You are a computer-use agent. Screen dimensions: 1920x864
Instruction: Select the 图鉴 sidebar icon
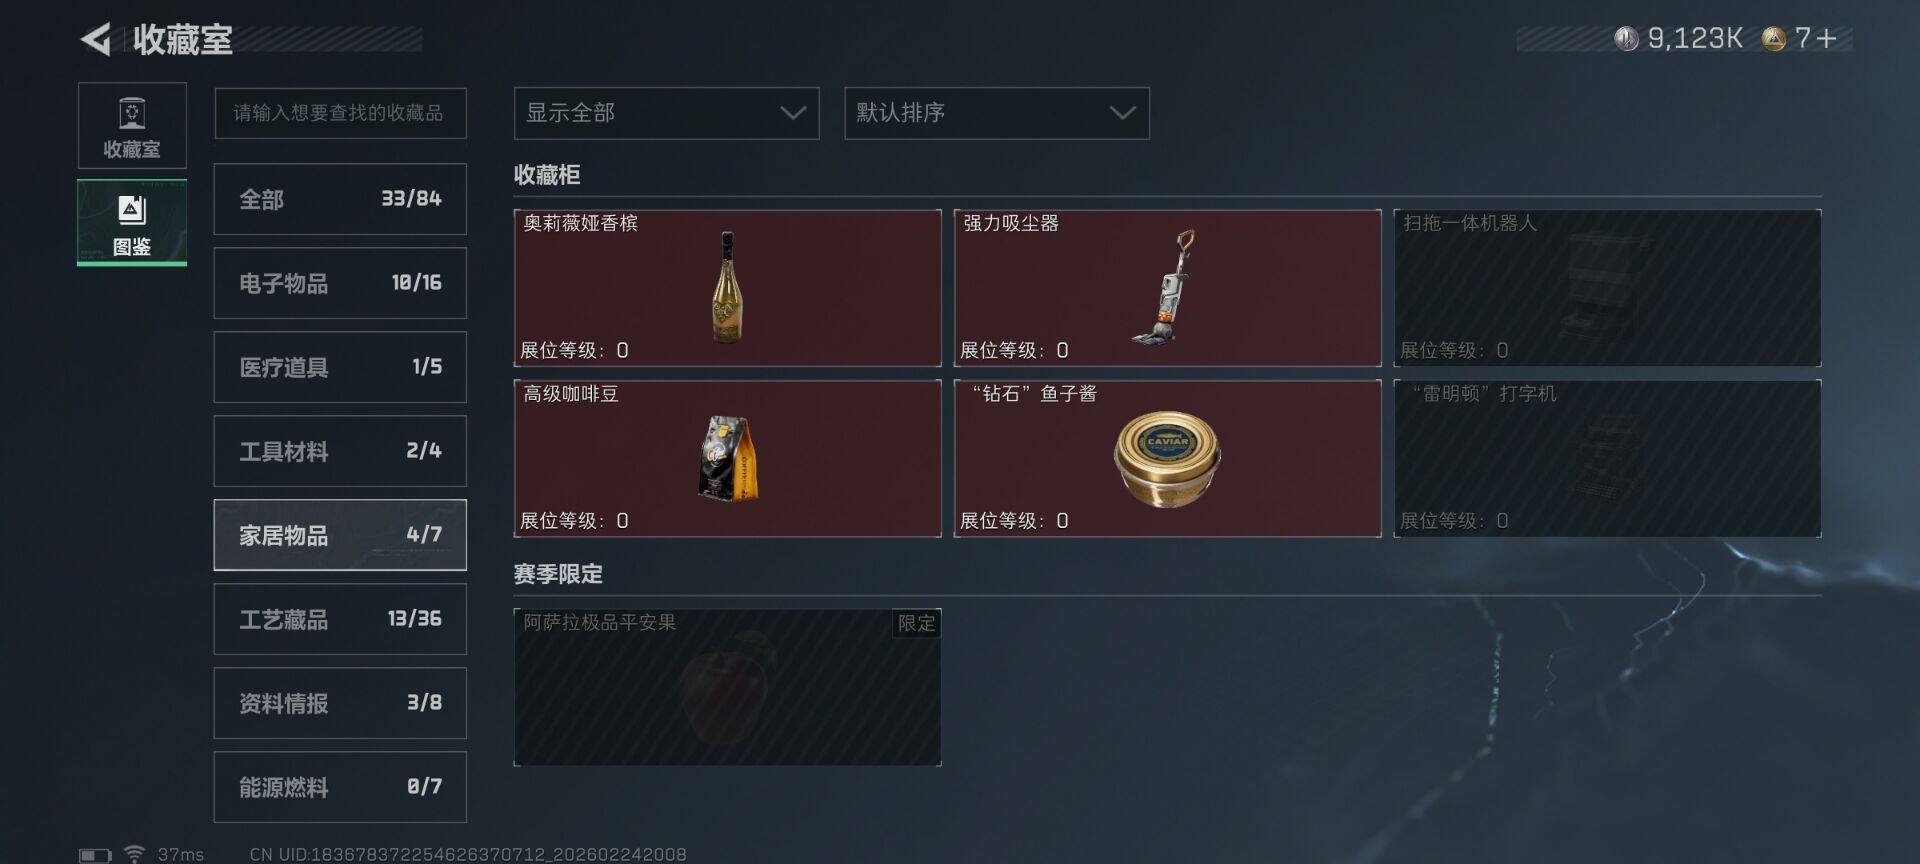pyautogui.click(x=132, y=222)
